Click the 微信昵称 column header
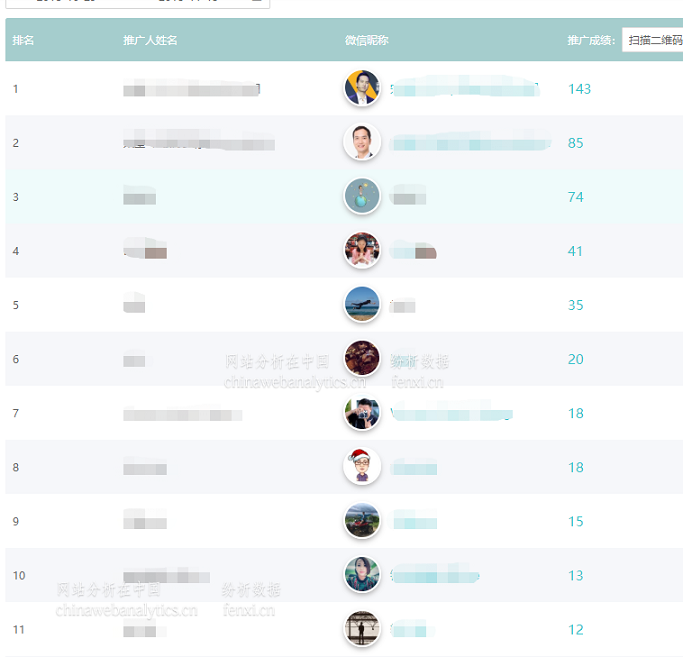This screenshot has height=657, width=683. click(x=366, y=41)
